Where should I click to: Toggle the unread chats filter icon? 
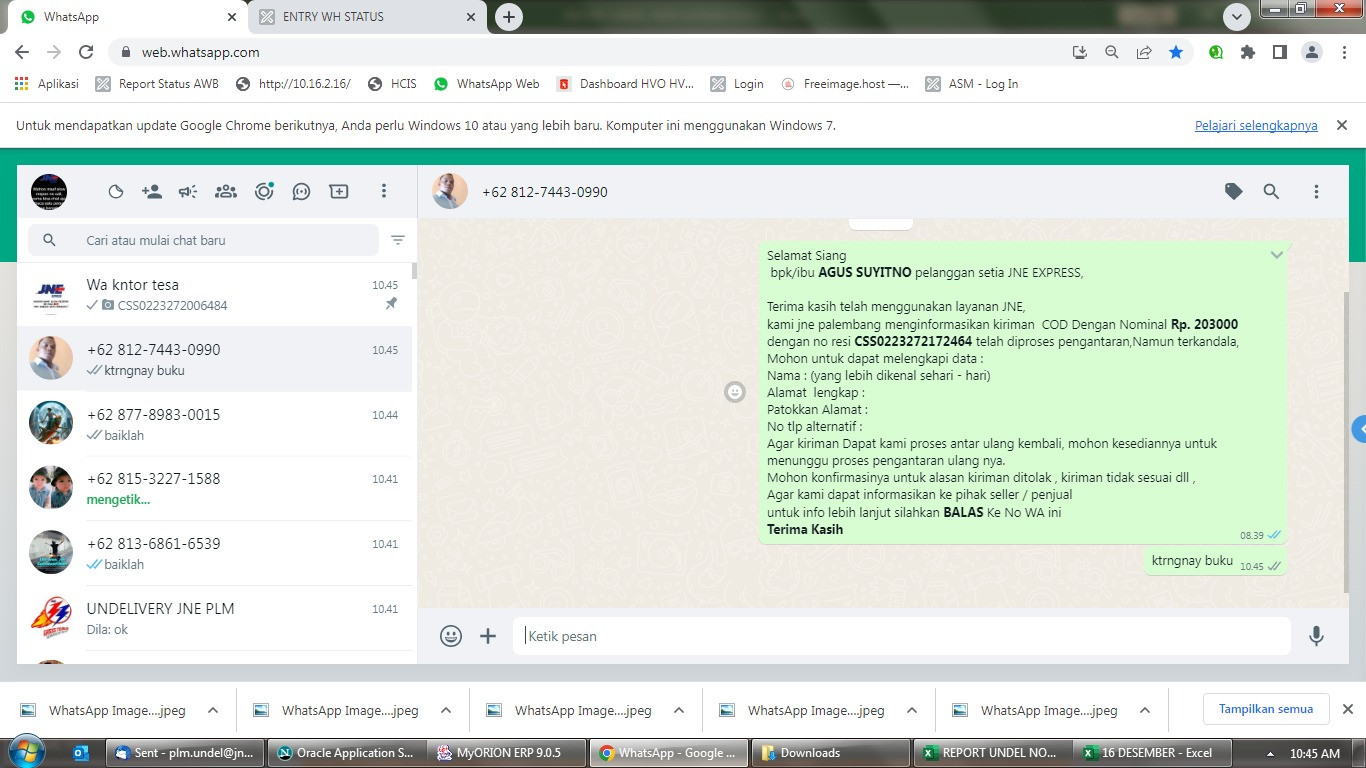pos(398,240)
